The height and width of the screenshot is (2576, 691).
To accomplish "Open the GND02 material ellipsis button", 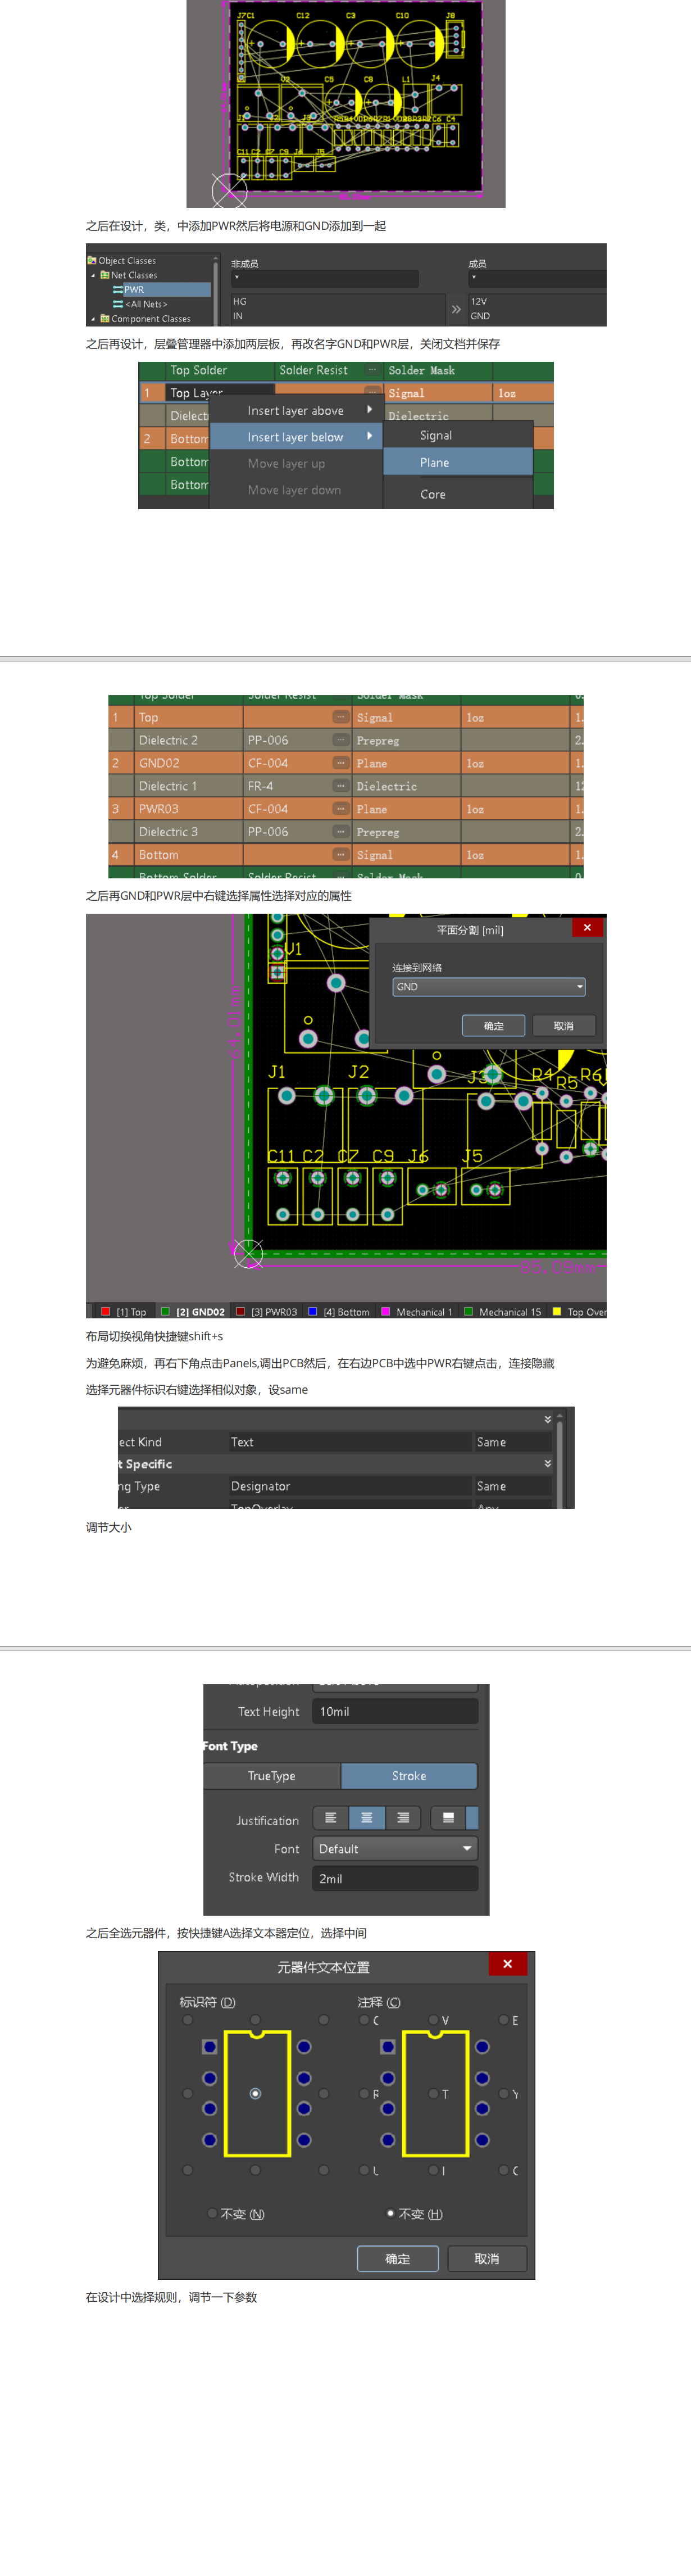I will 340,763.
